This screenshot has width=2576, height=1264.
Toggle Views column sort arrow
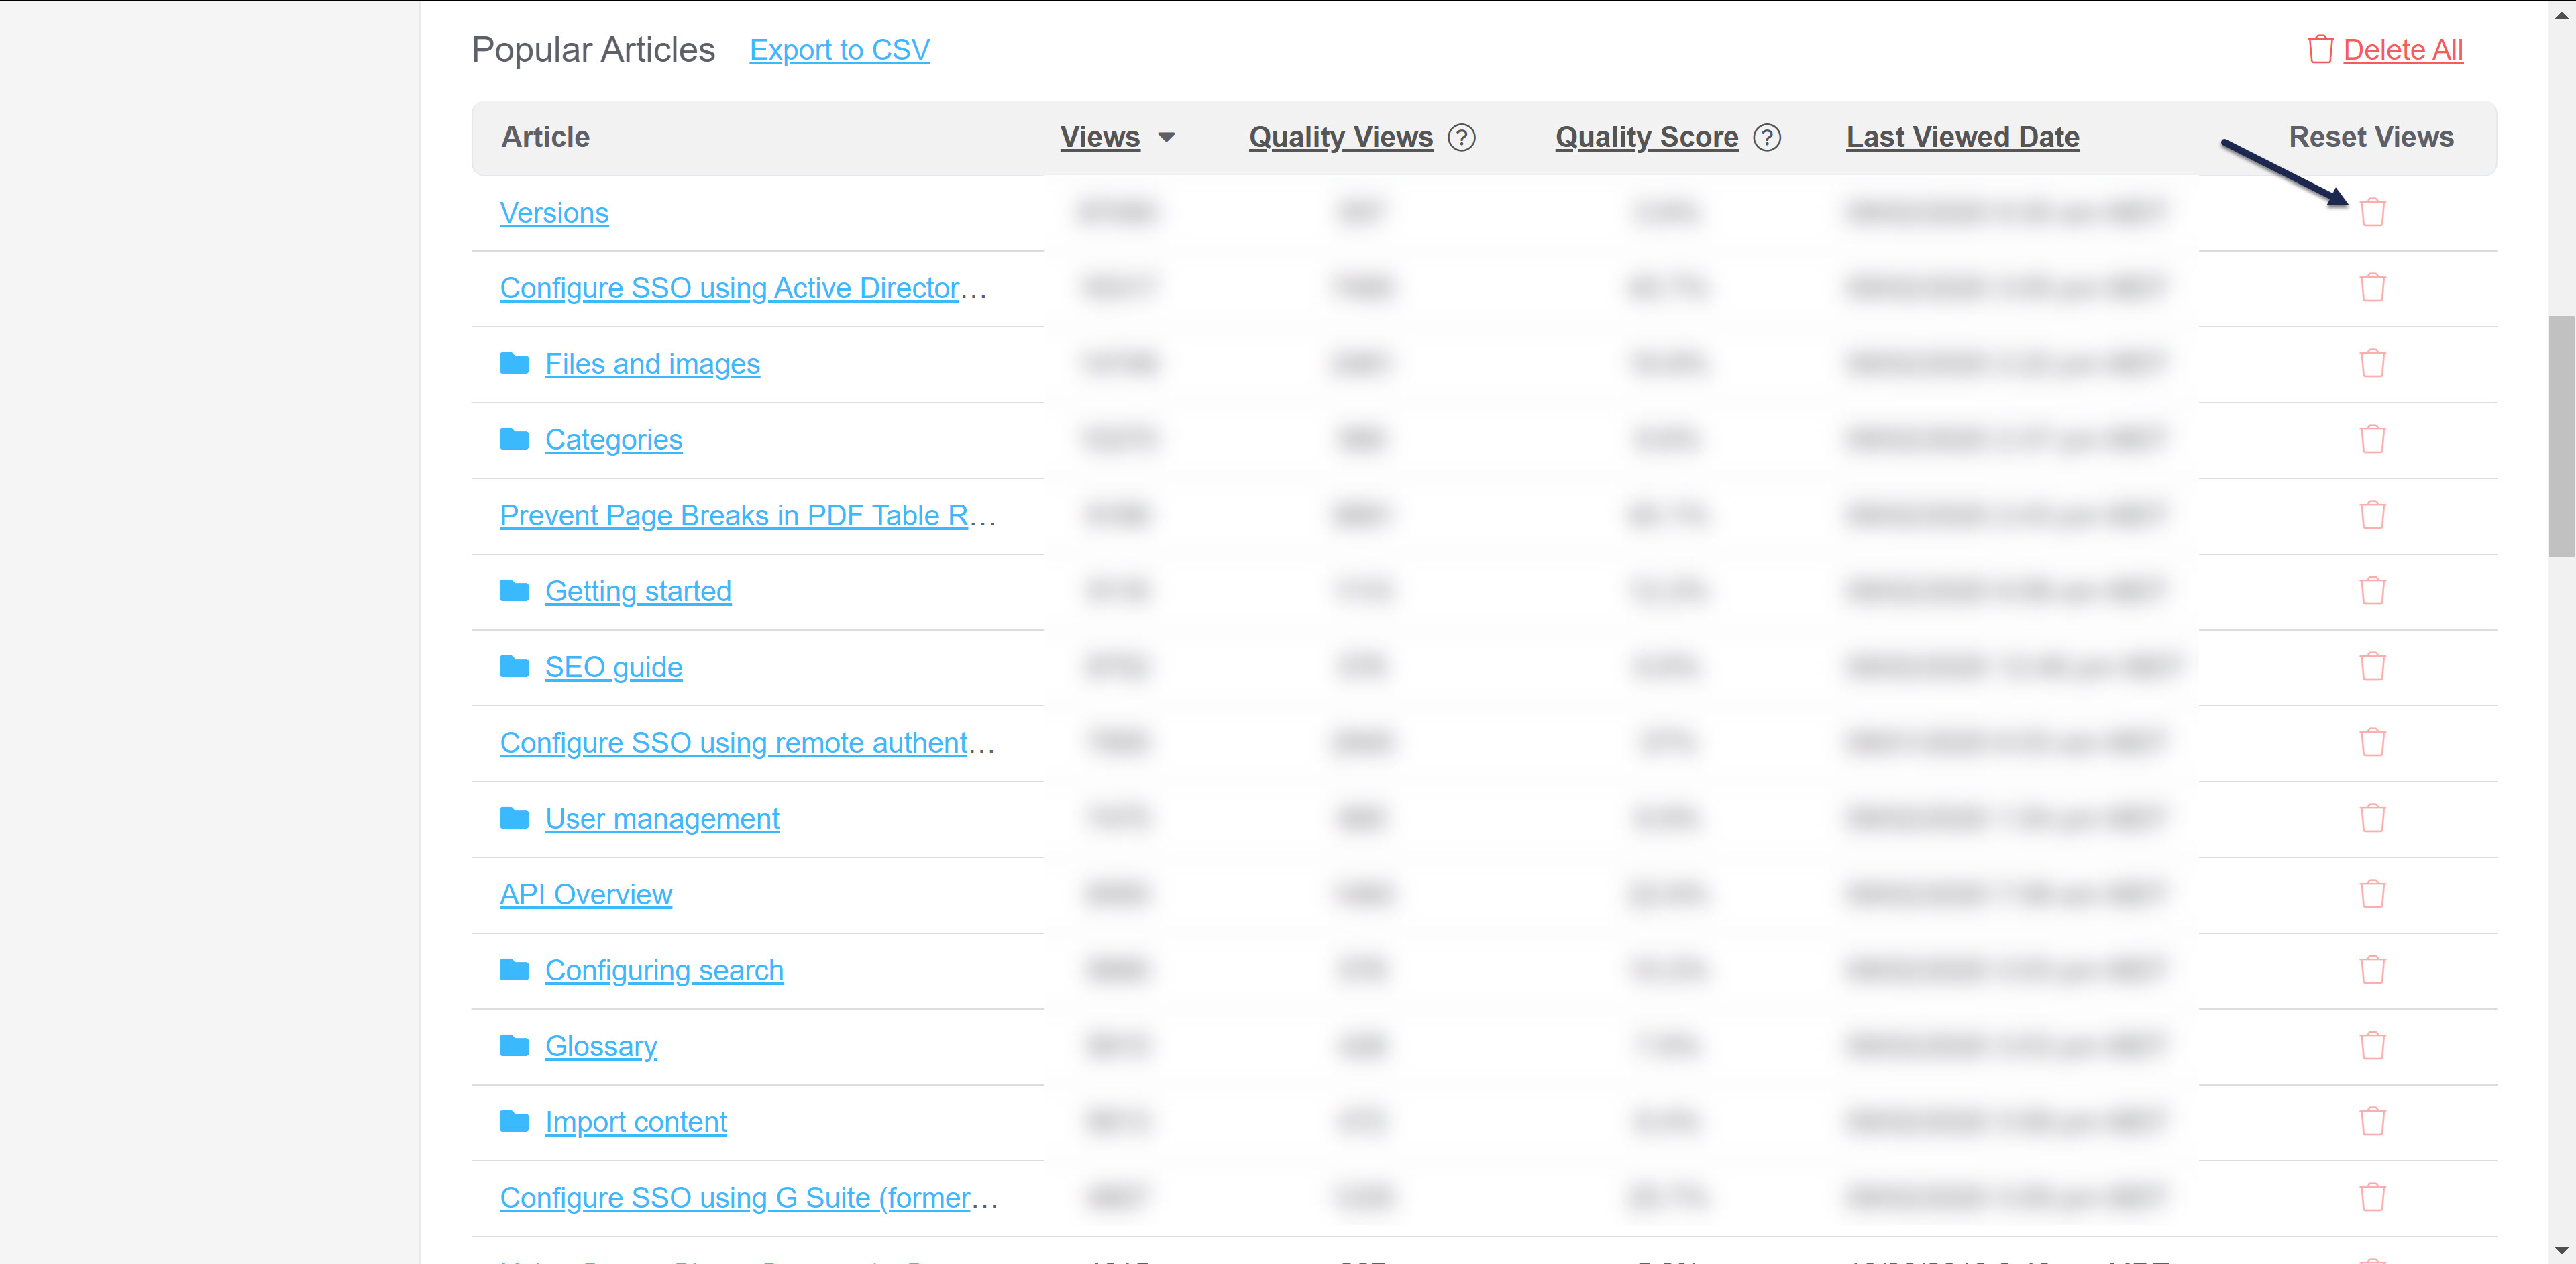[x=1166, y=137]
